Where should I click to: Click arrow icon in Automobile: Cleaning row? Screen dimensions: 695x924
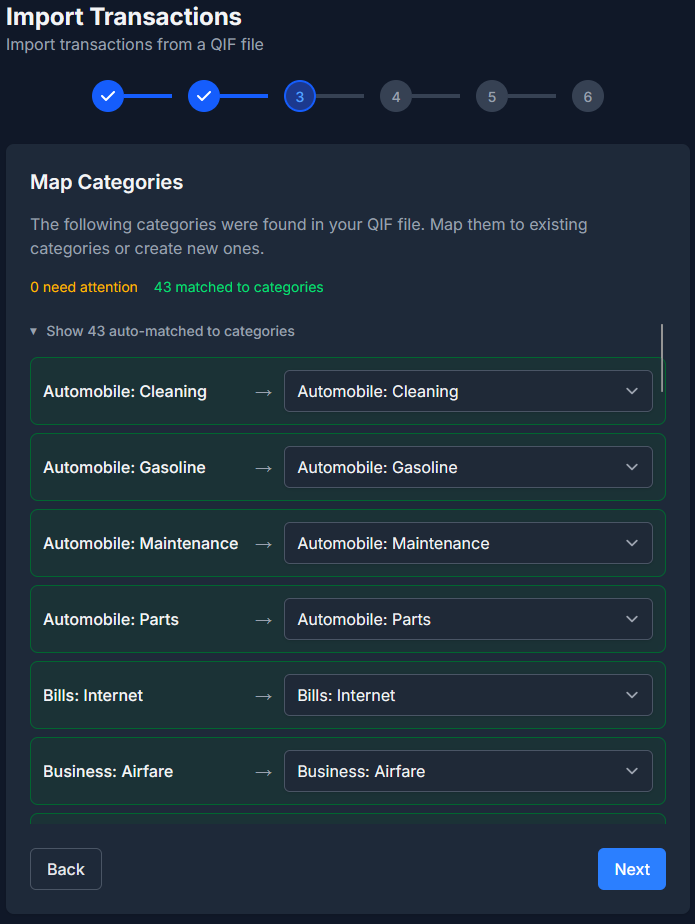pos(263,392)
